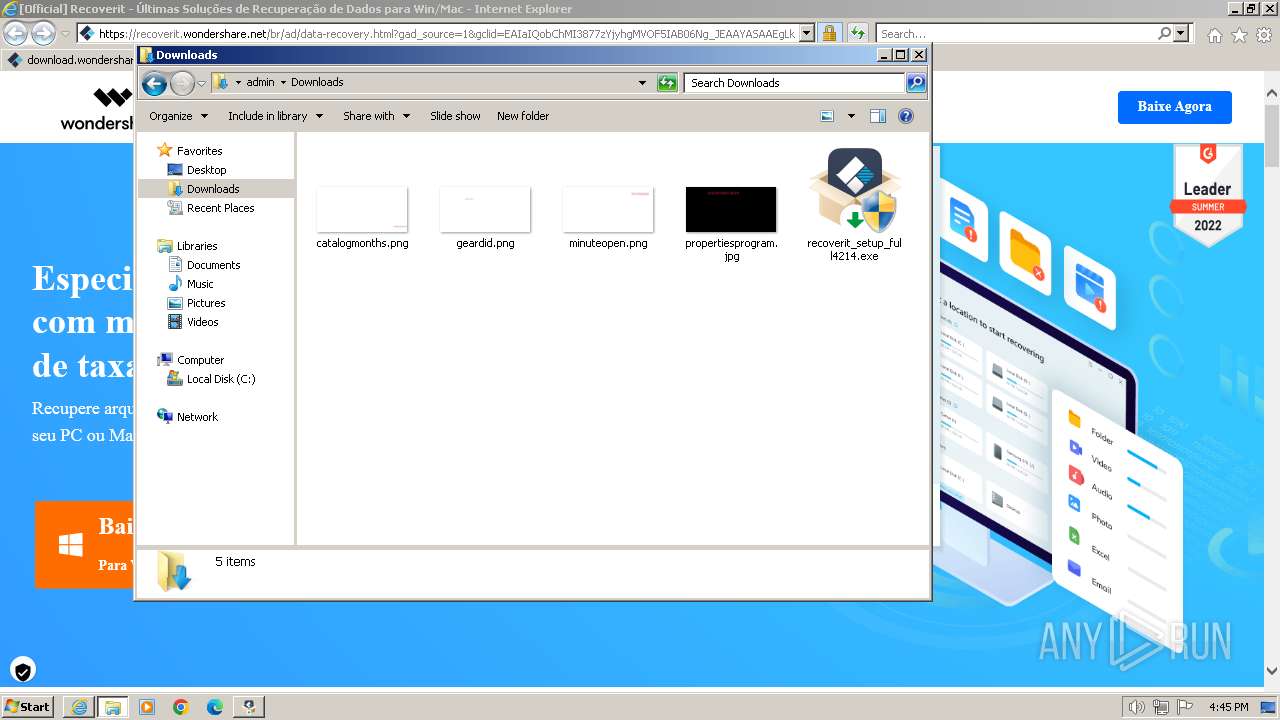Click the webpage vertical scrollbar down arrow

1272,672
